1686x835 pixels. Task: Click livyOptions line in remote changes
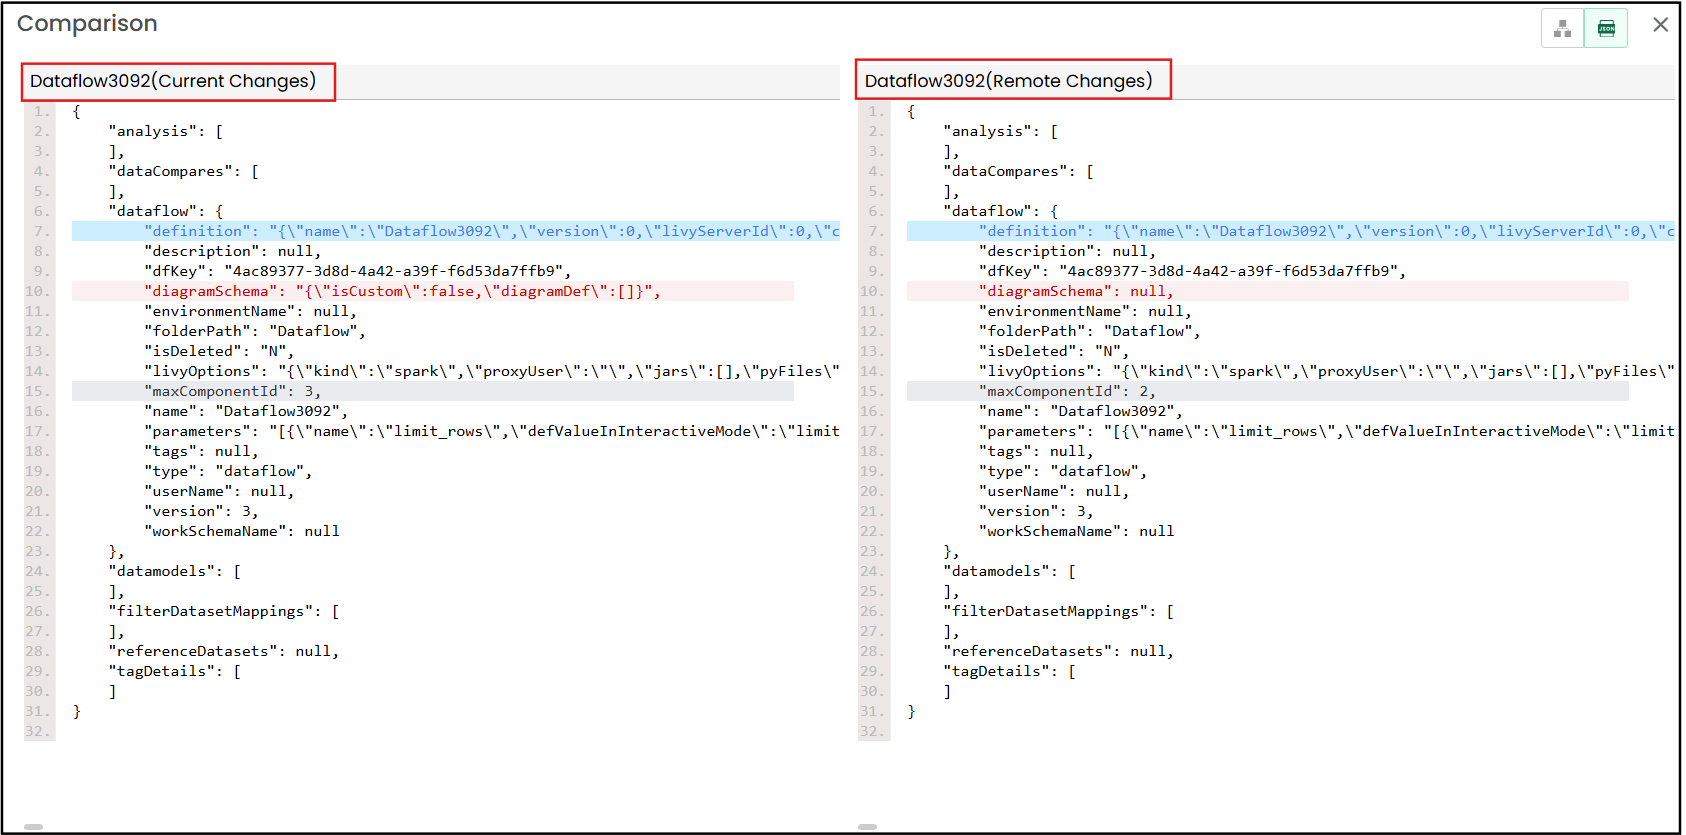1325,371
